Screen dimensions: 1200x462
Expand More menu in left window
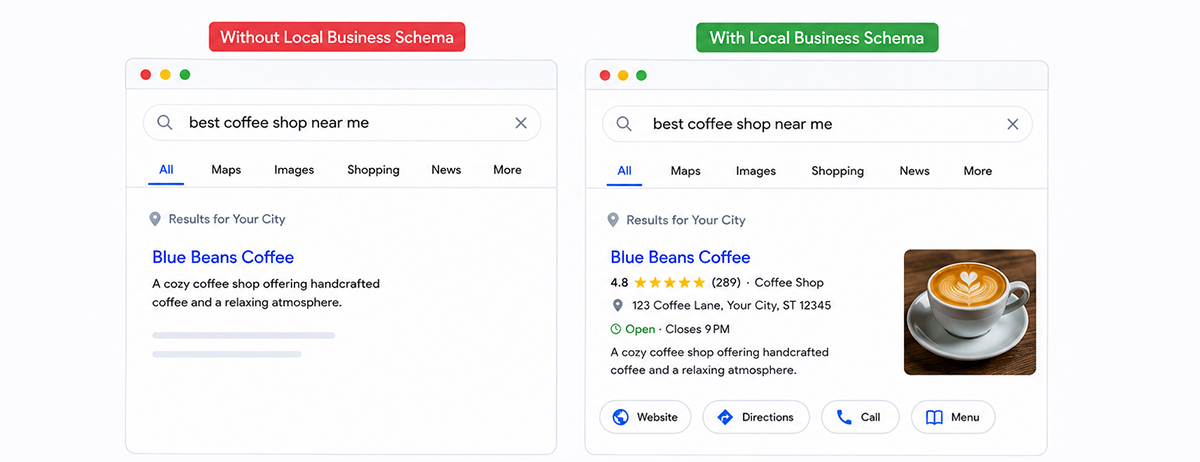pos(507,170)
